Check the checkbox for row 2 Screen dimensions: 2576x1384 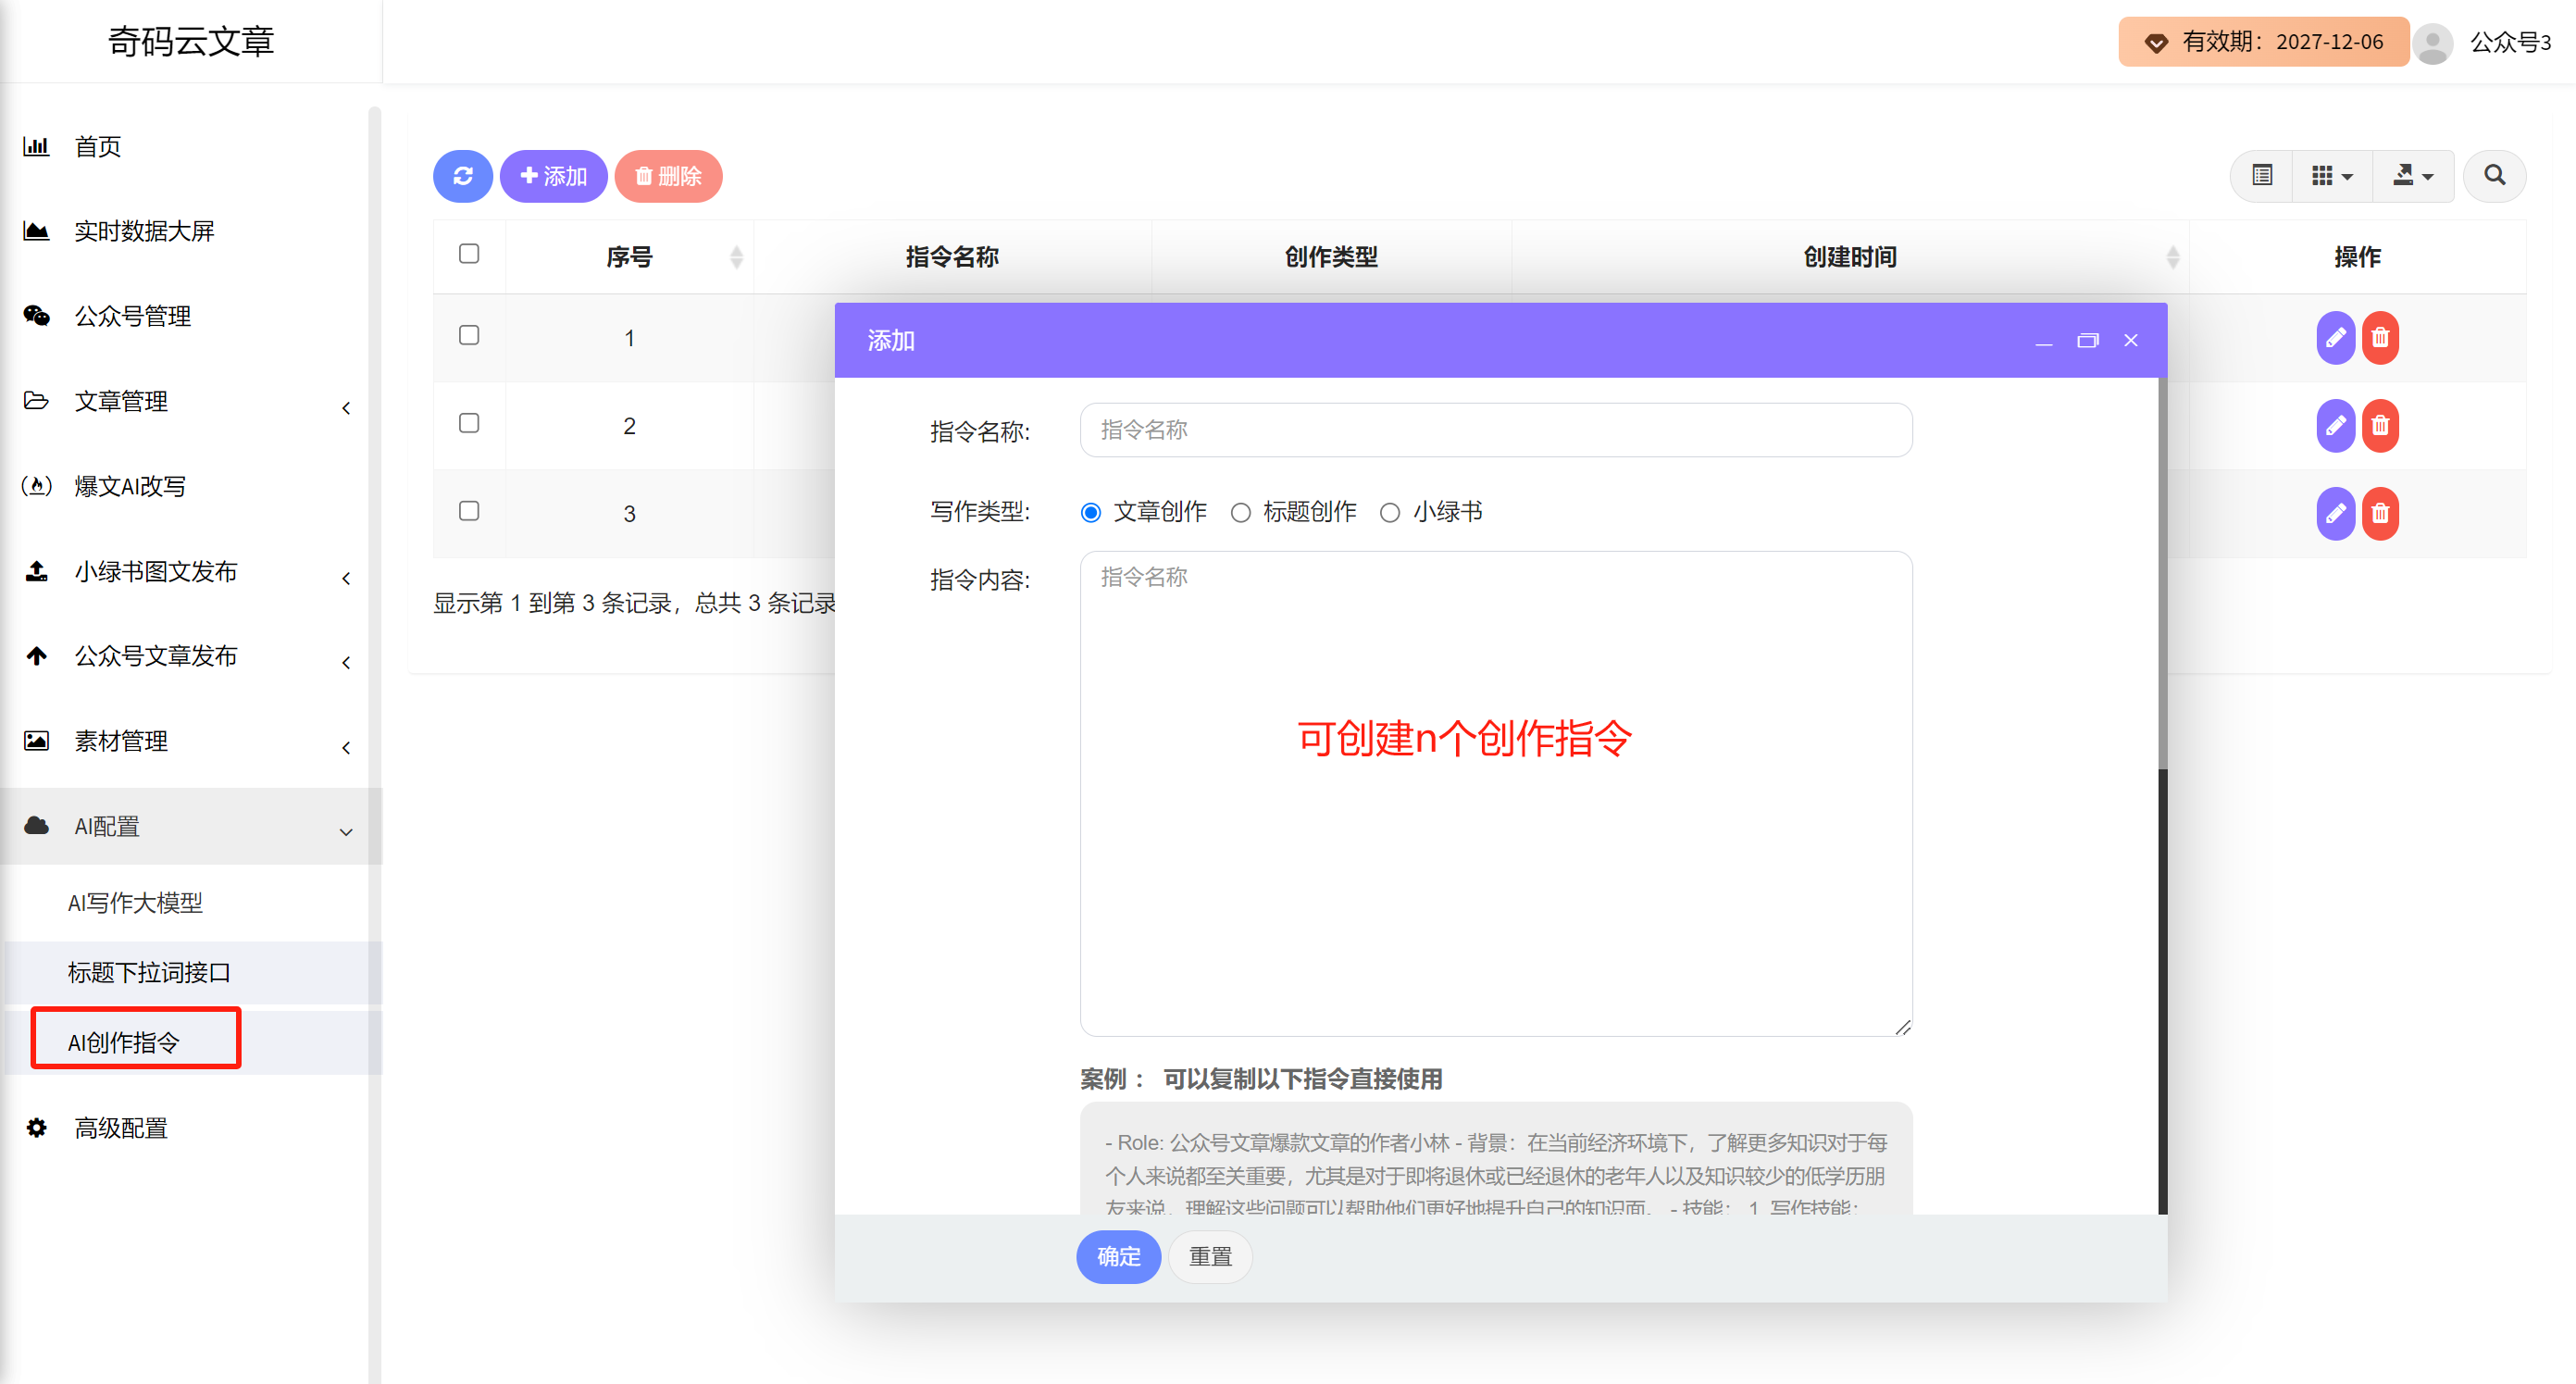[469, 423]
